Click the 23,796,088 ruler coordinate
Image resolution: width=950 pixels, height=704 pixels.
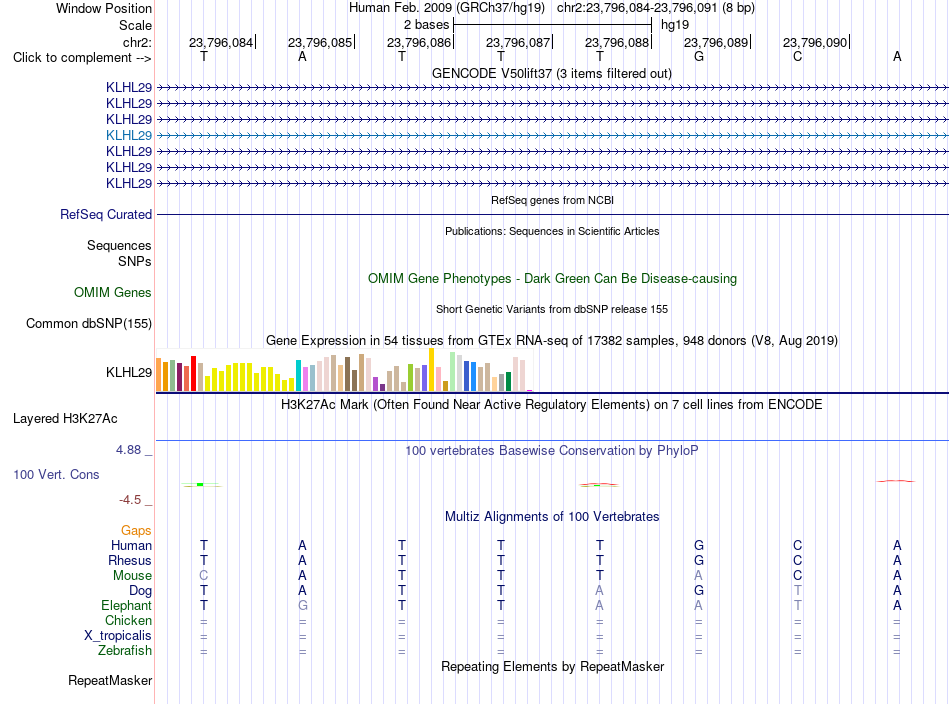tap(617, 42)
